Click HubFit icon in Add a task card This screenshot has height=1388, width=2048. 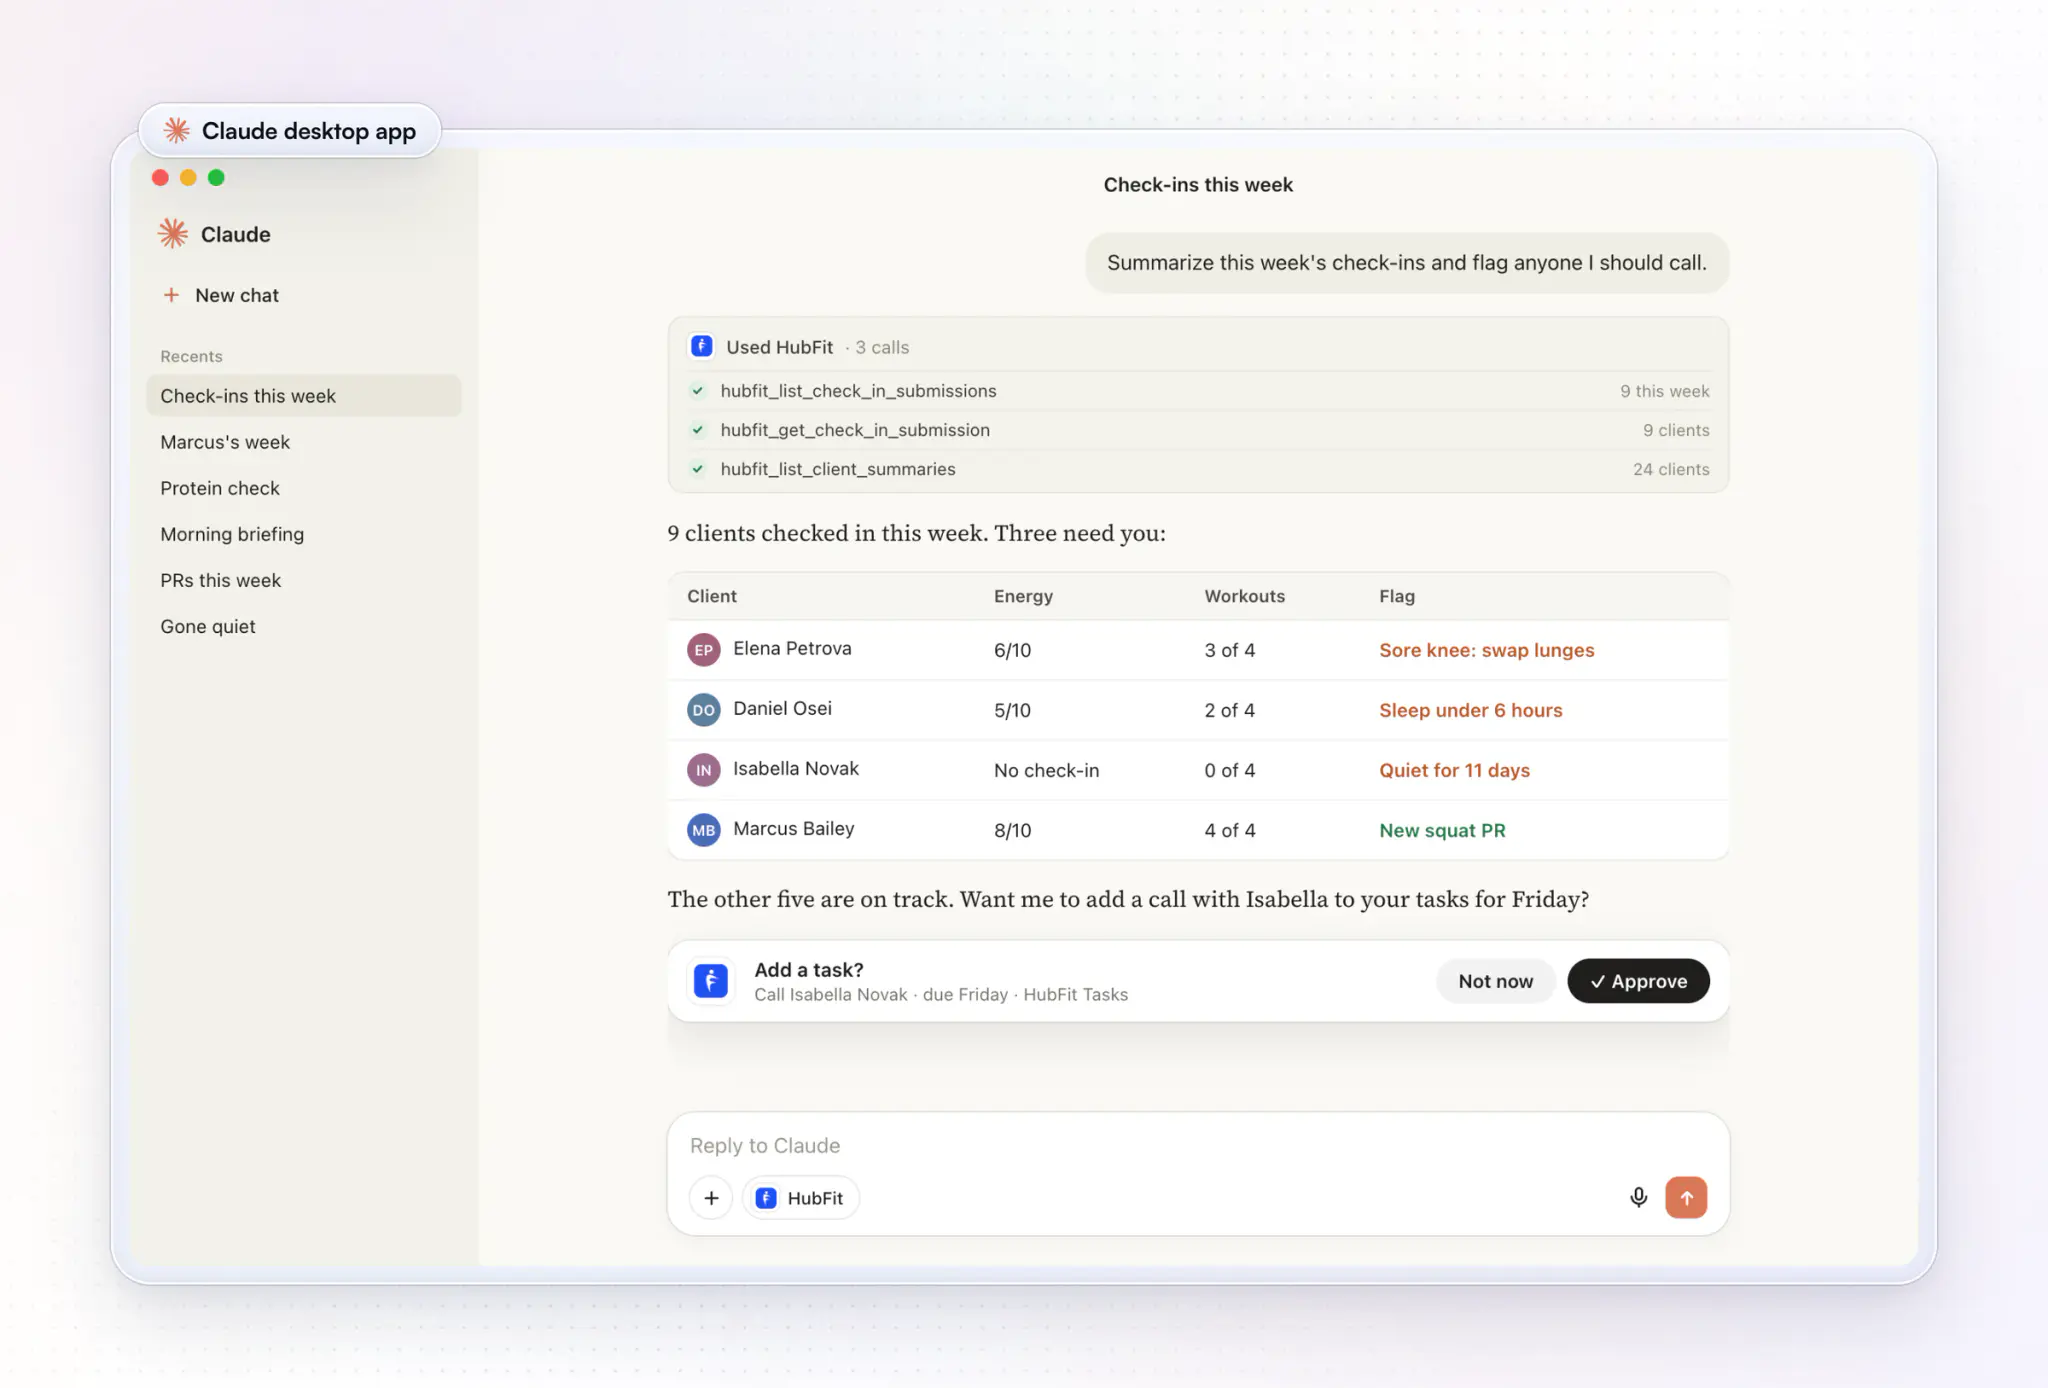coord(711,981)
